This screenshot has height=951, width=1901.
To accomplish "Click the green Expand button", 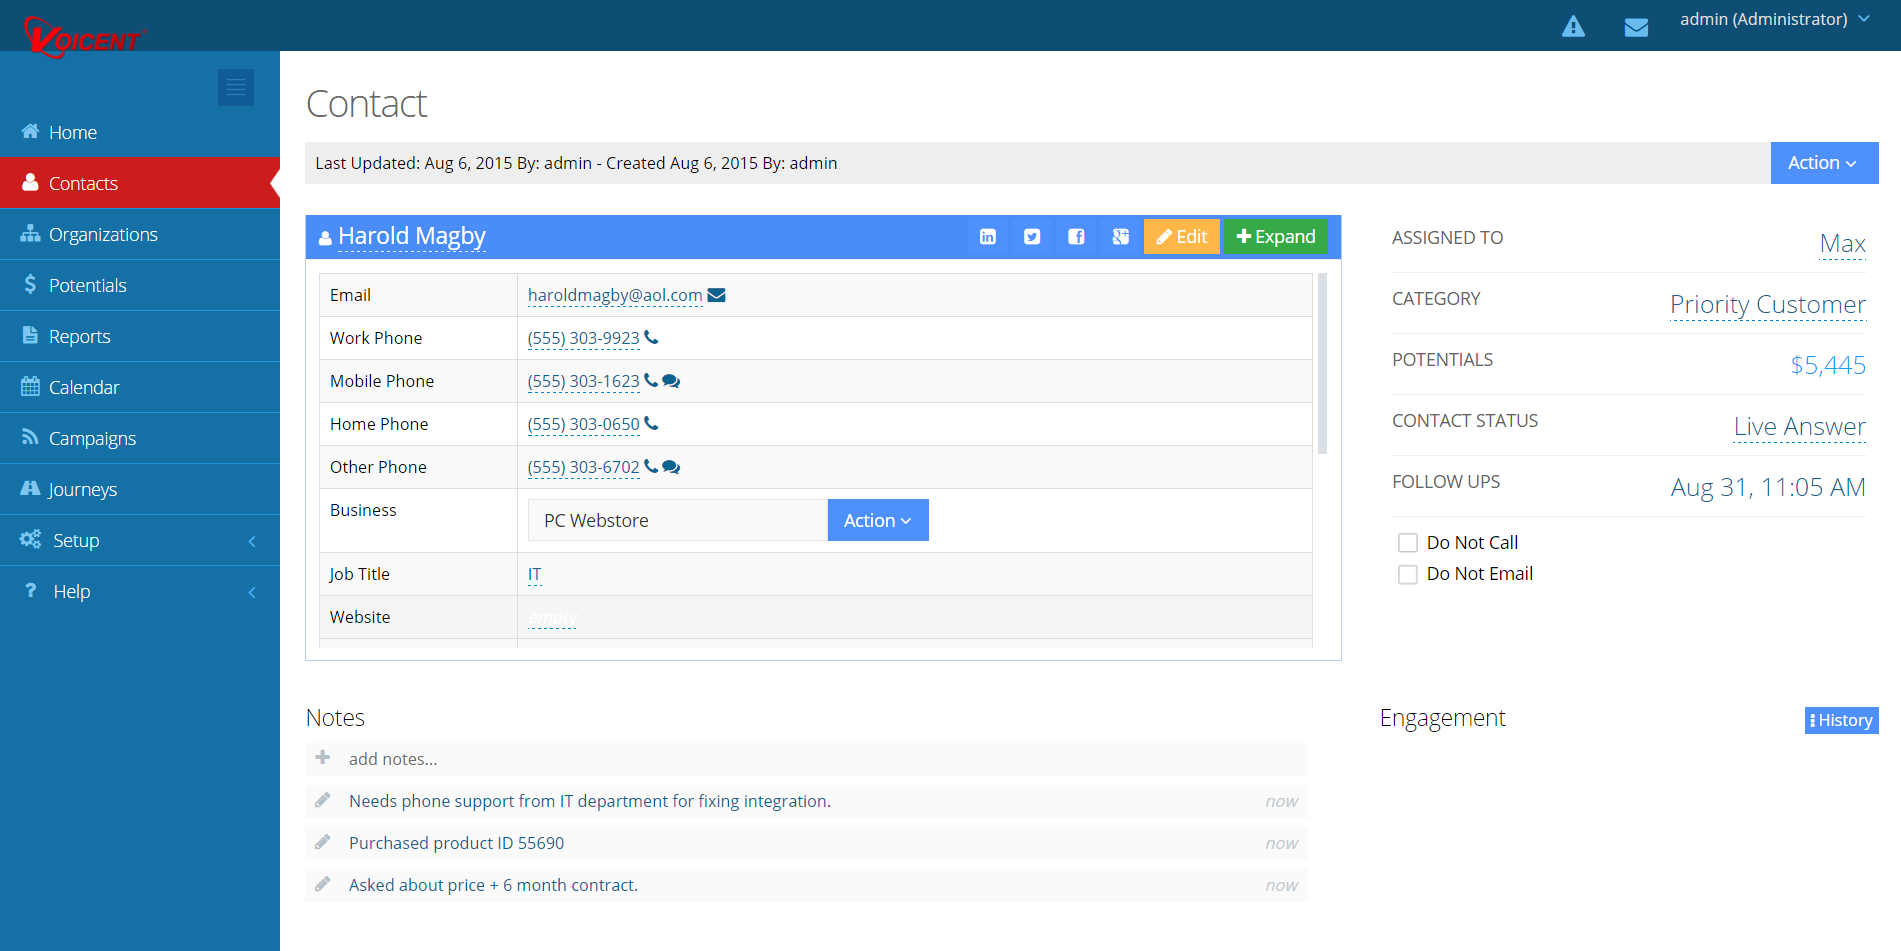I will coord(1275,237).
